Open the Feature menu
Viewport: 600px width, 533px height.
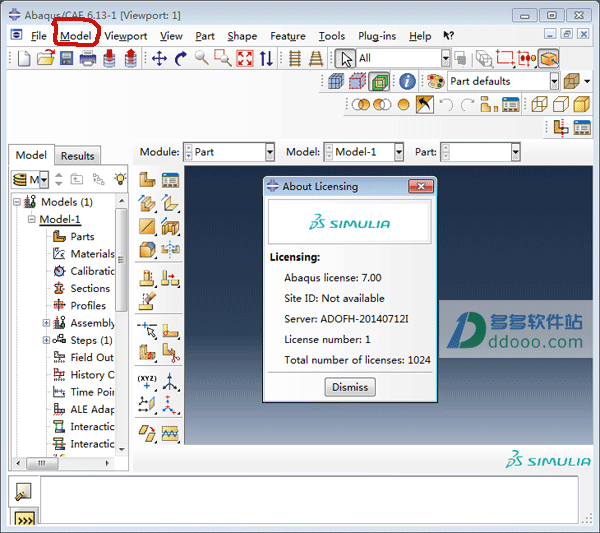point(288,36)
